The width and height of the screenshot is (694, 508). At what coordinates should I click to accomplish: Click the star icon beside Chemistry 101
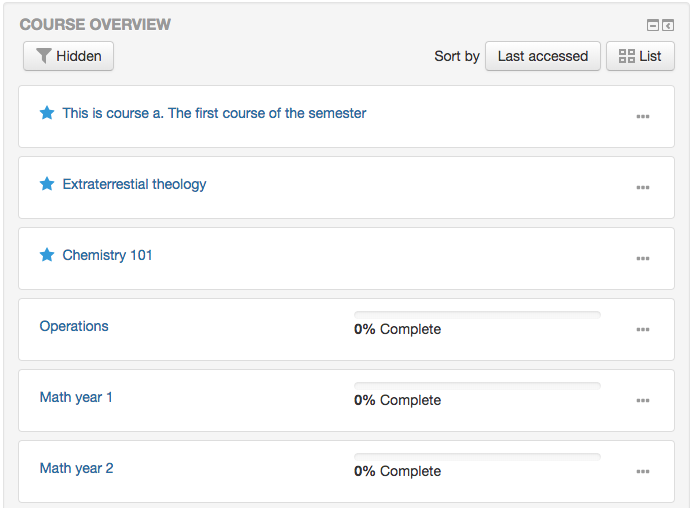click(47, 255)
